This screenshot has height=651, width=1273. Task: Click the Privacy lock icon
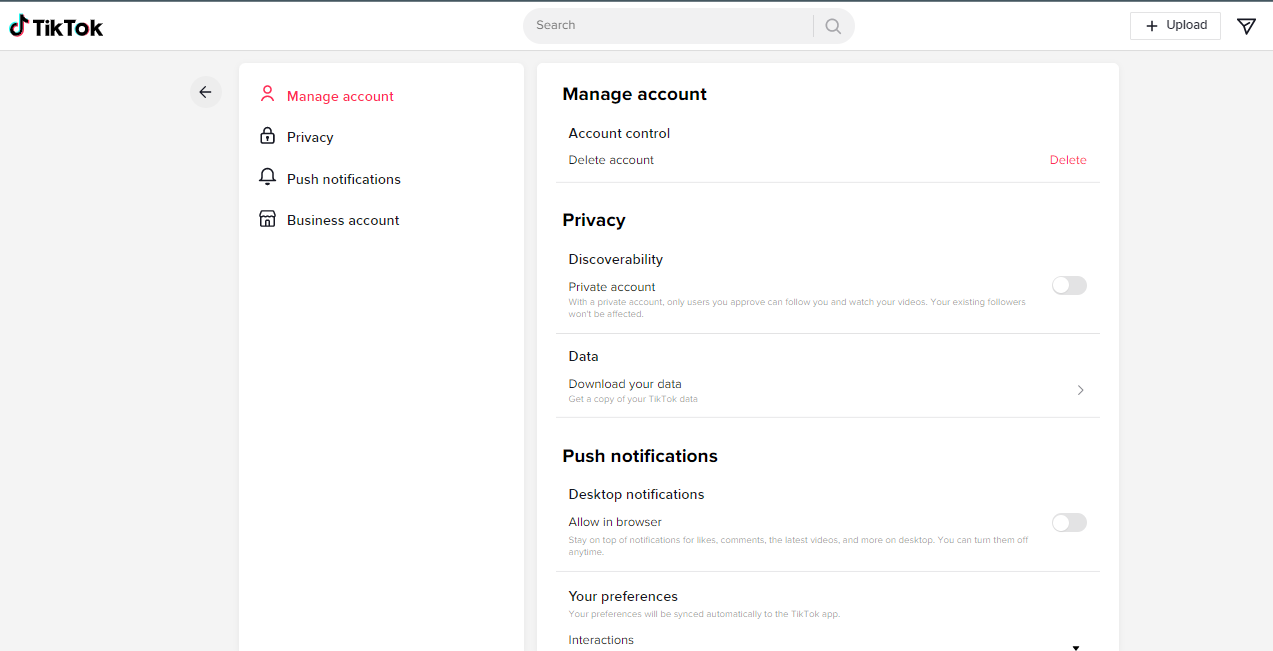point(267,136)
